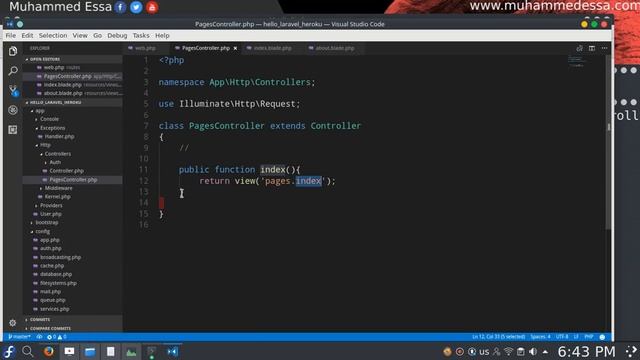Image resolution: width=640 pixels, height=360 pixels.
Task: Open services.php in the config folder
Action: [54, 309]
